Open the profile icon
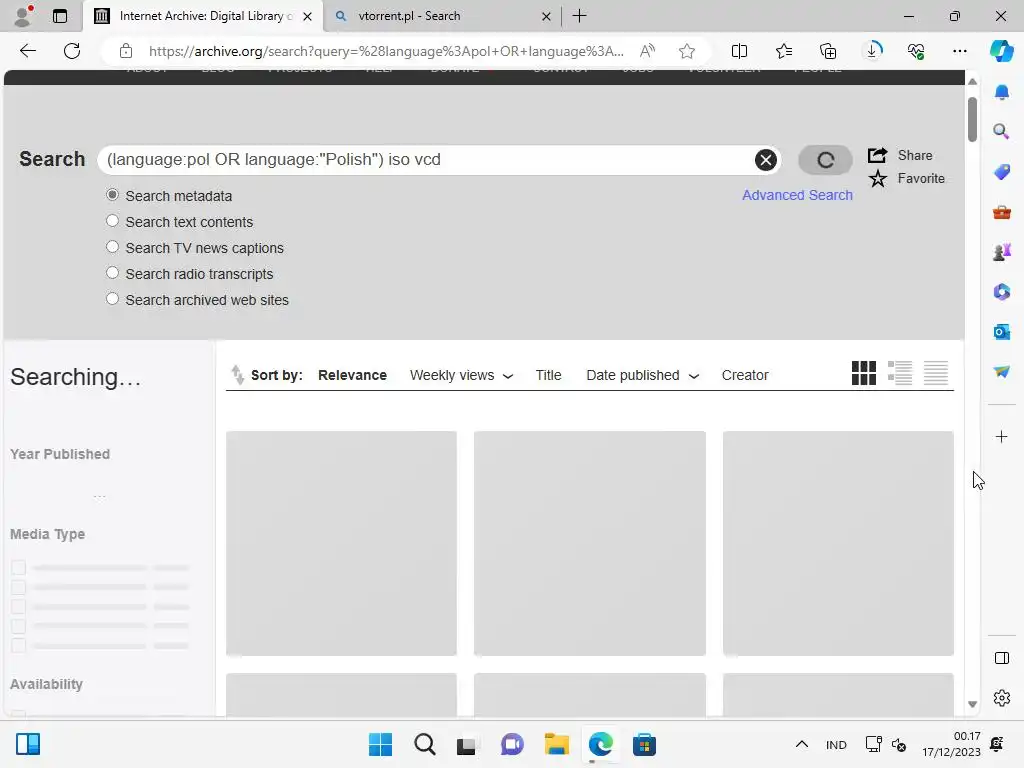This screenshot has height=768, width=1024. click(x=24, y=16)
